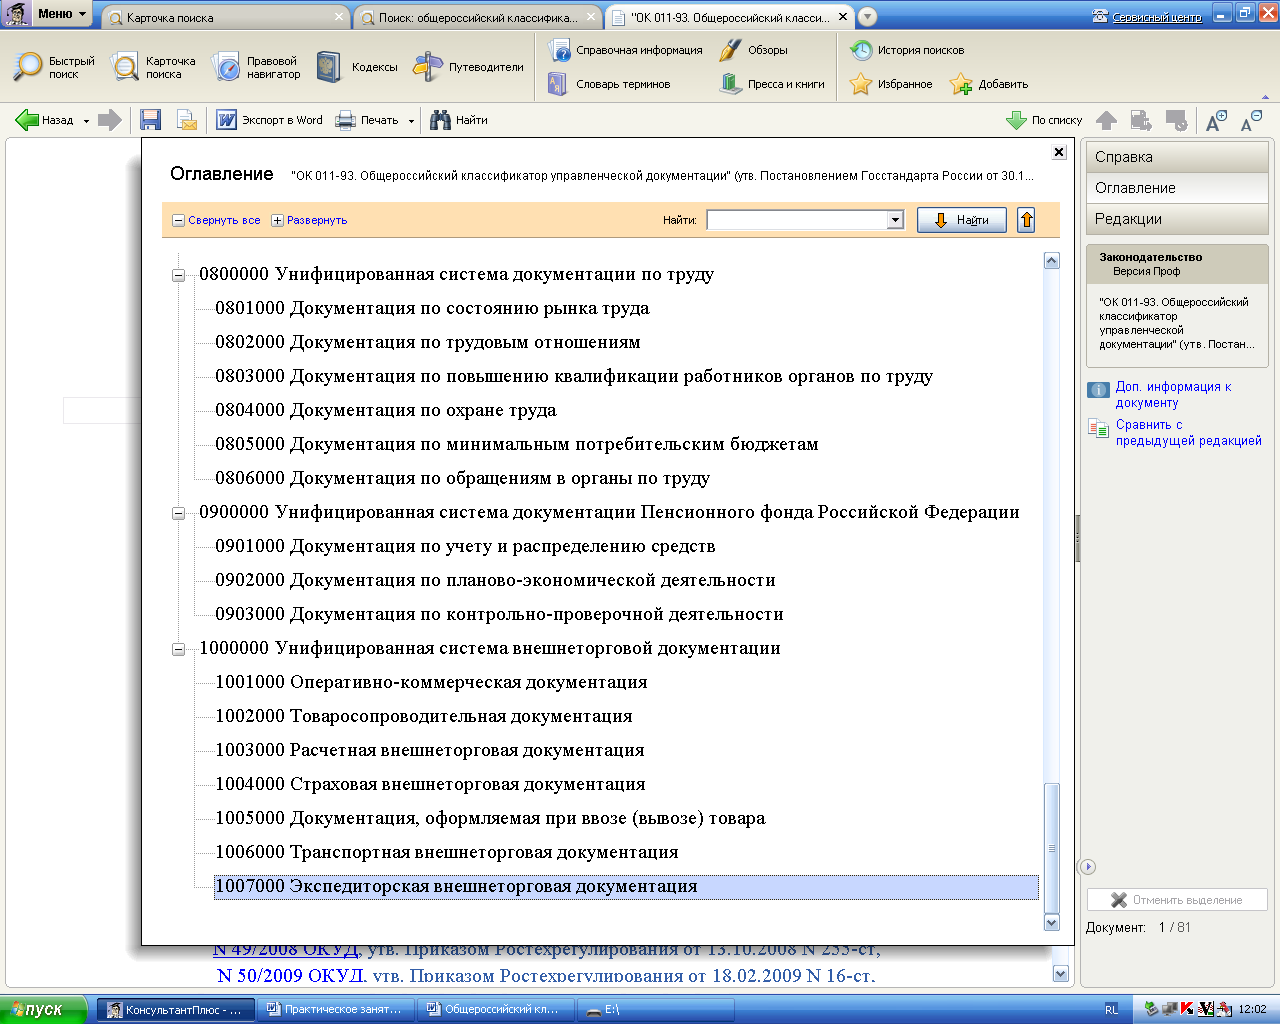Go Назад with green arrow
The image size is (1280, 1024).
[x=44, y=120]
